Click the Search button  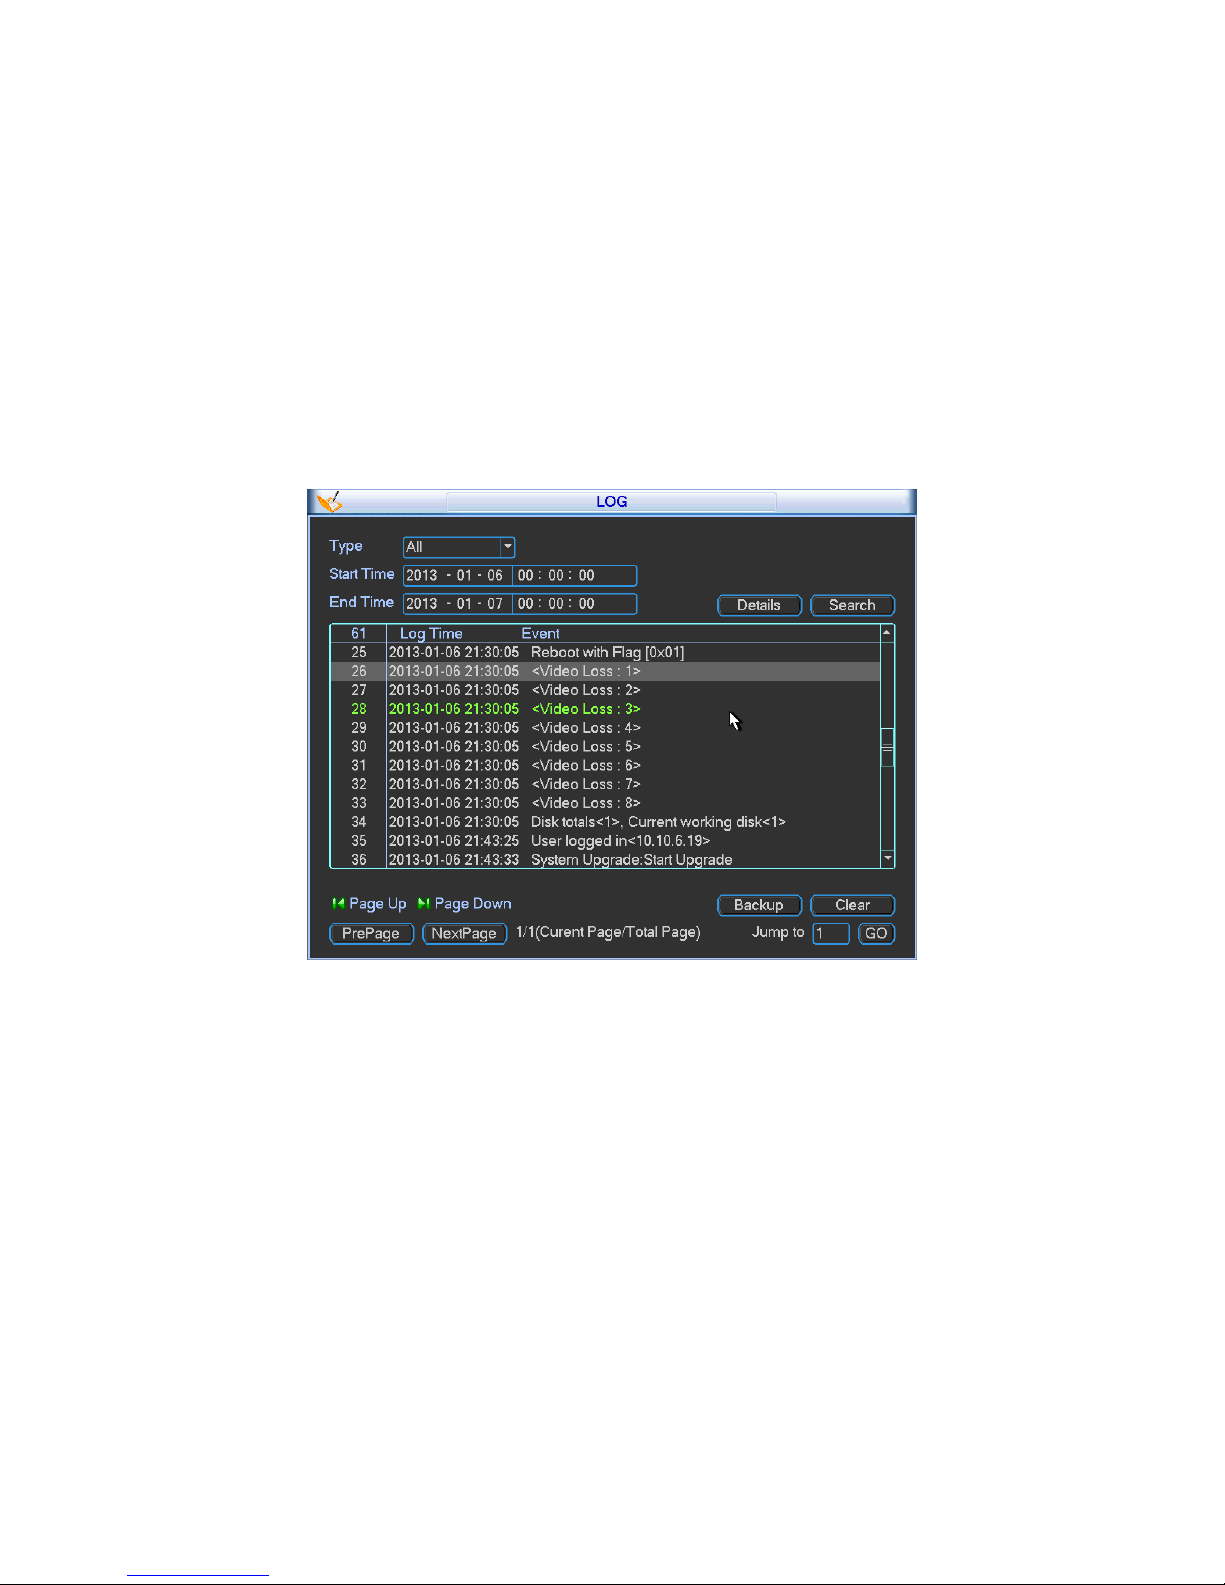852,605
